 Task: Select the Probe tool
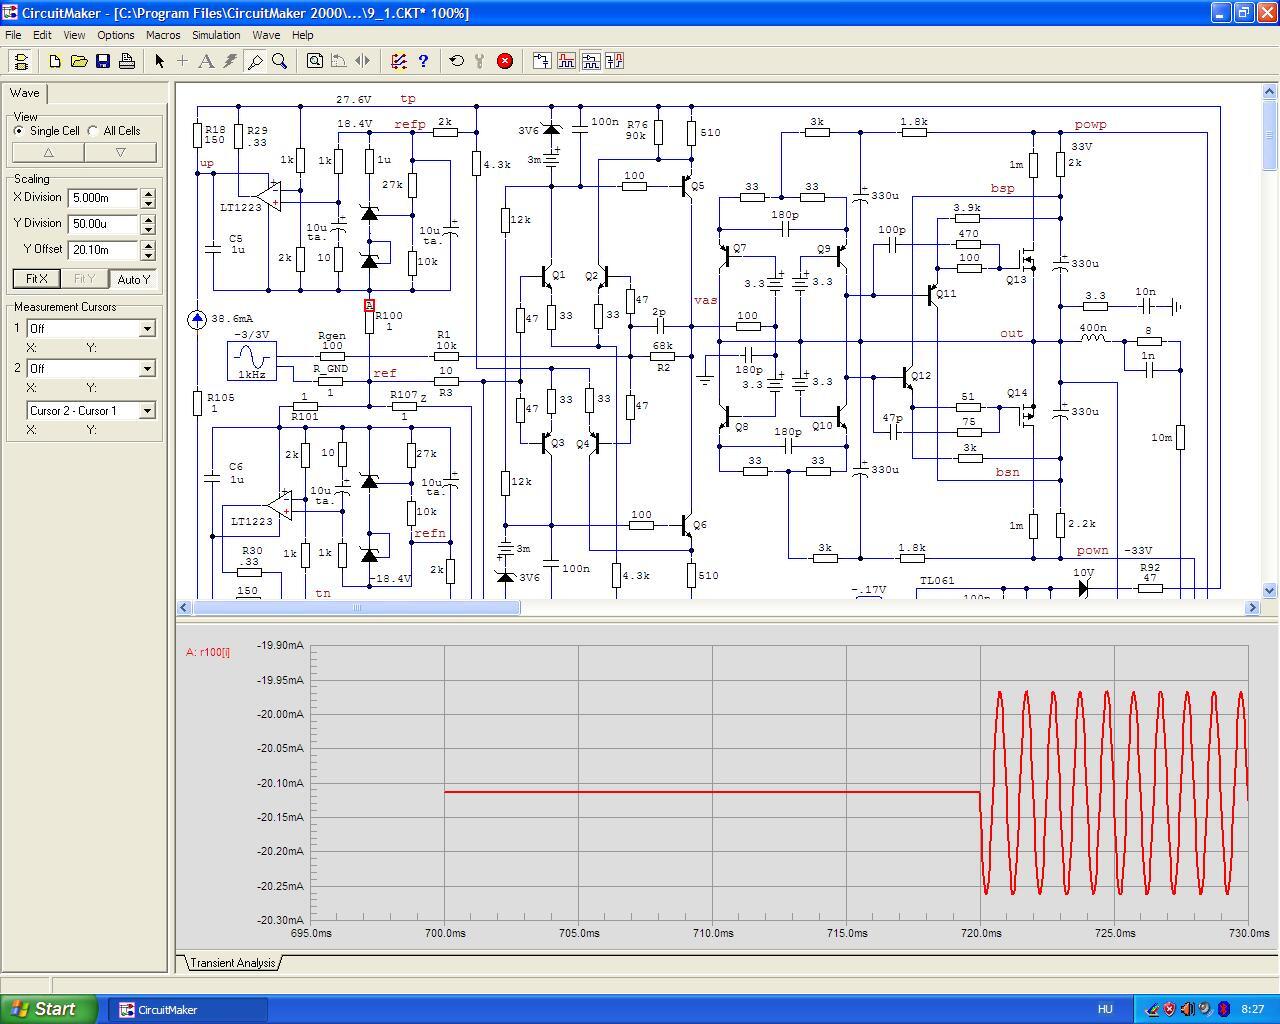(255, 61)
